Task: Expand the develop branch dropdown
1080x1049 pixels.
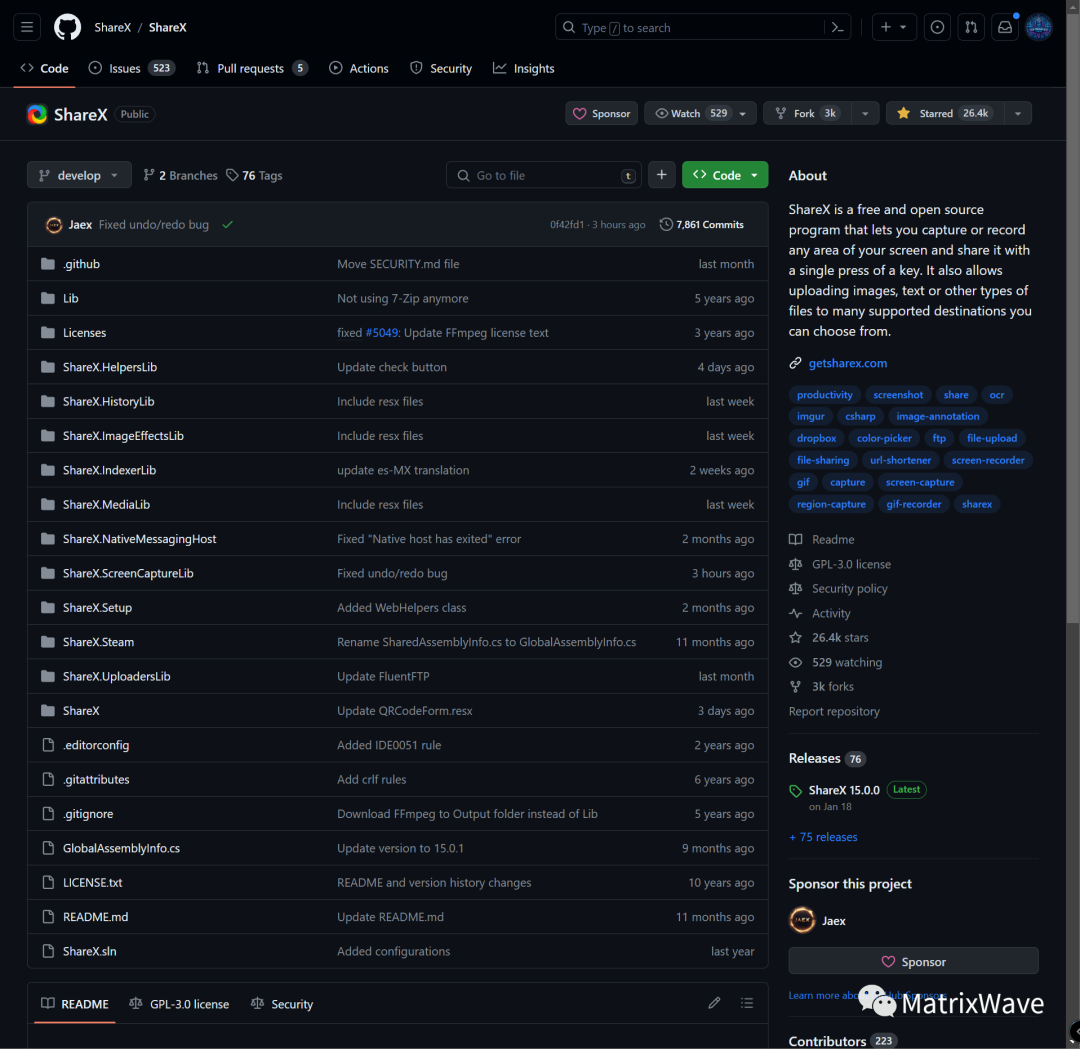Action: [79, 175]
